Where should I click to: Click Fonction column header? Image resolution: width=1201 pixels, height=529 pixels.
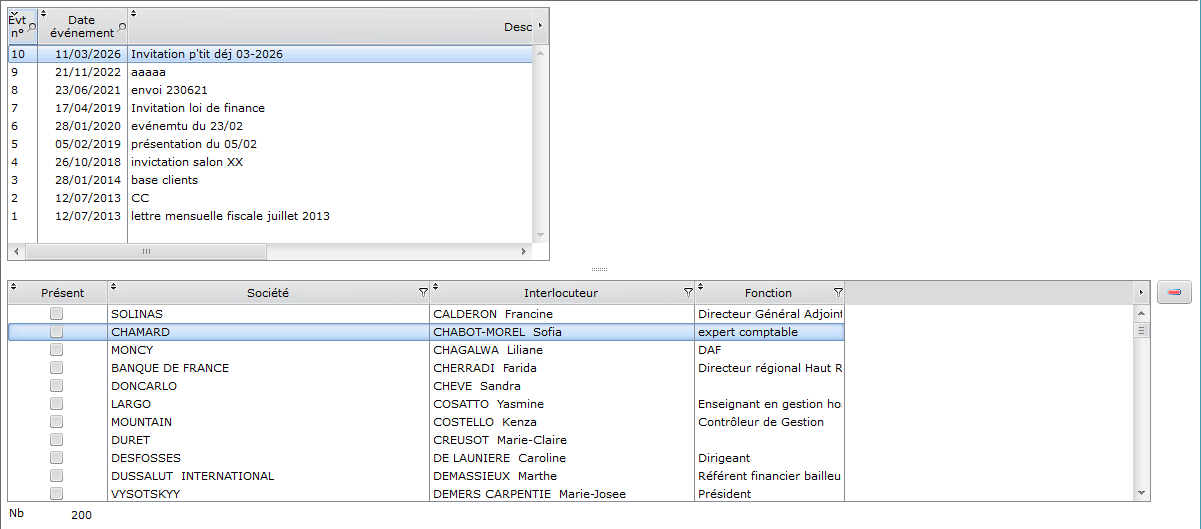pyautogui.click(x=768, y=293)
